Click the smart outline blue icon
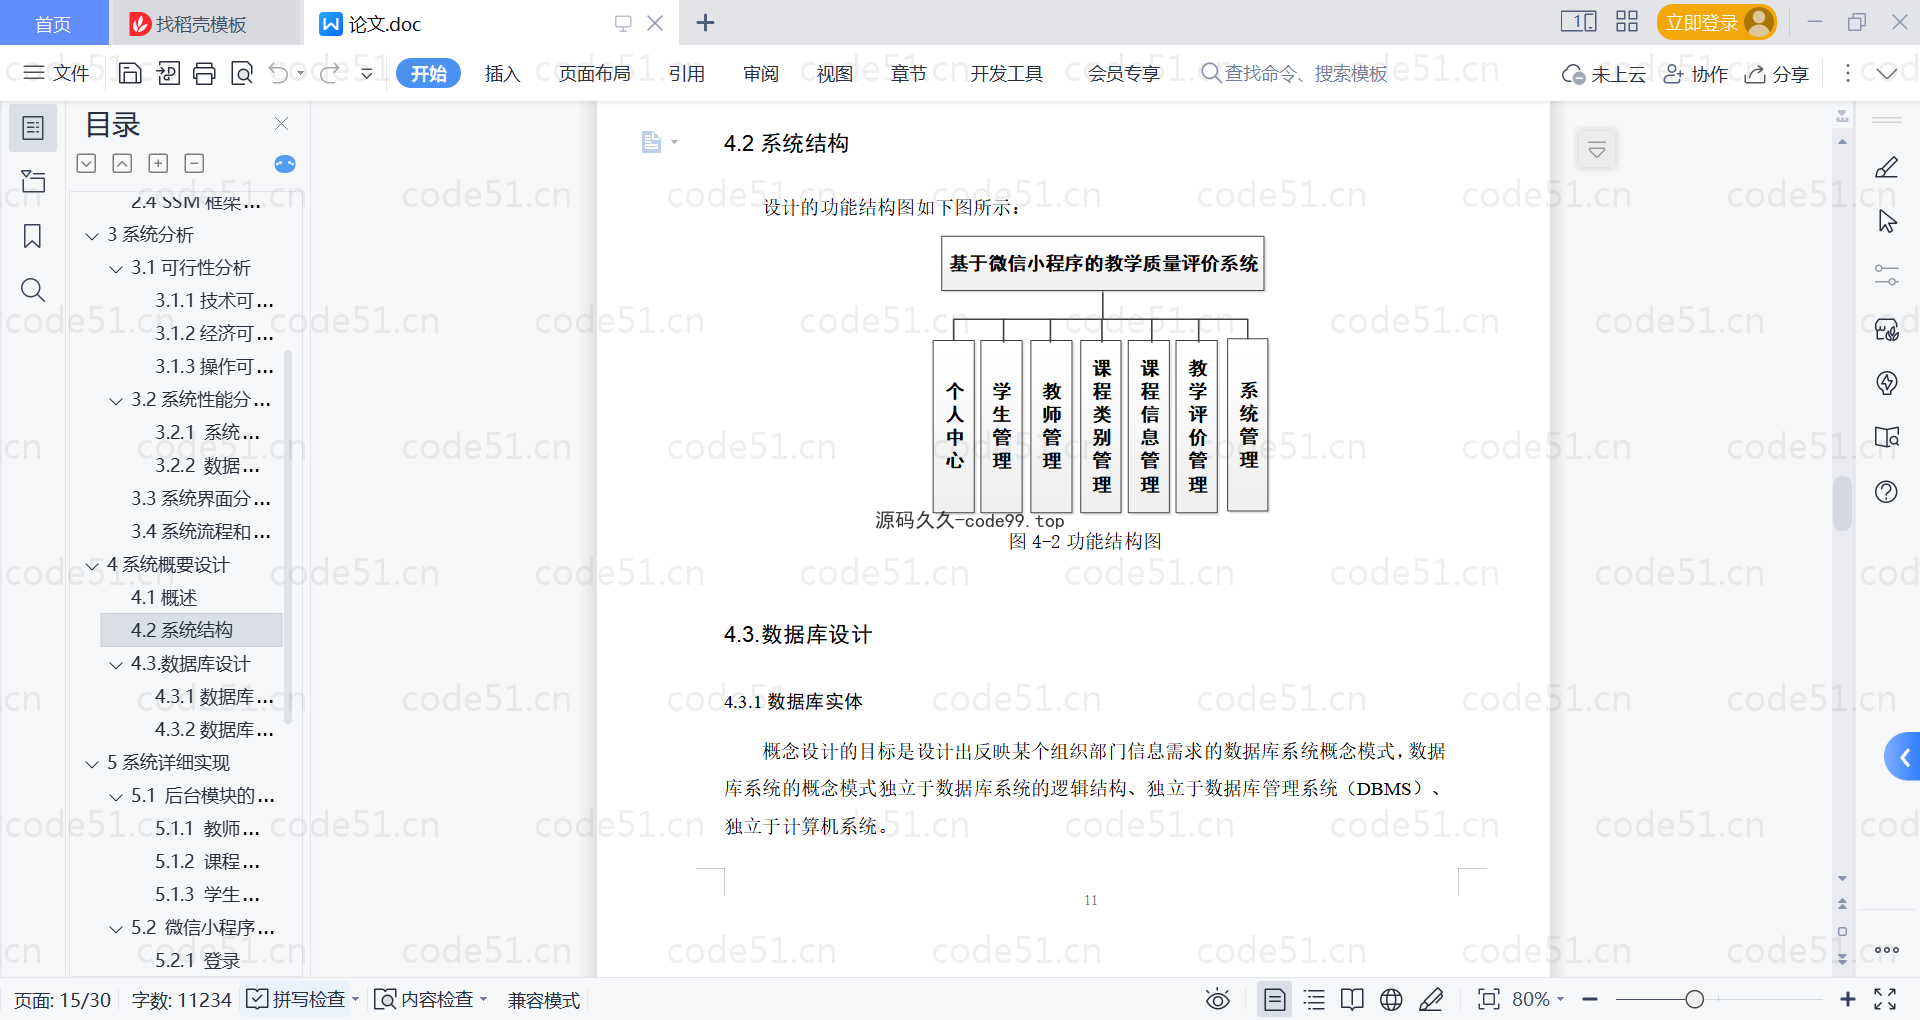Screen dimensions: 1920x1020 click(285, 164)
